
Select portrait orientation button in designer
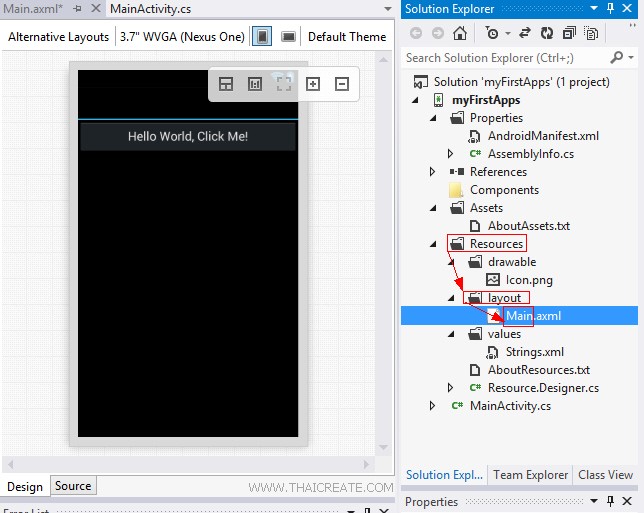[262, 36]
